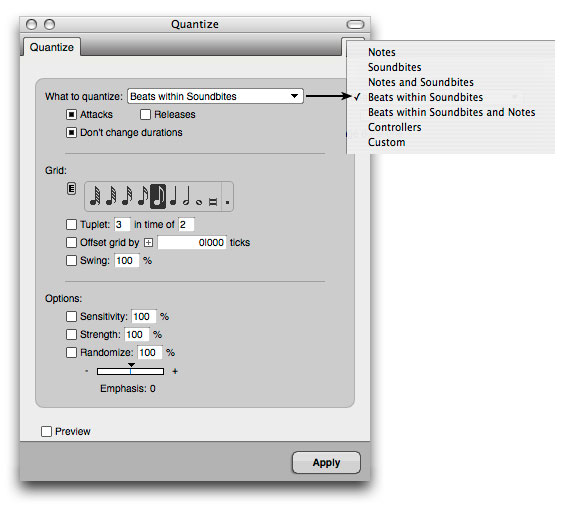The width and height of the screenshot is (576, 511).
Task: Select the 64th note grid value
Action: pos(111,197)
